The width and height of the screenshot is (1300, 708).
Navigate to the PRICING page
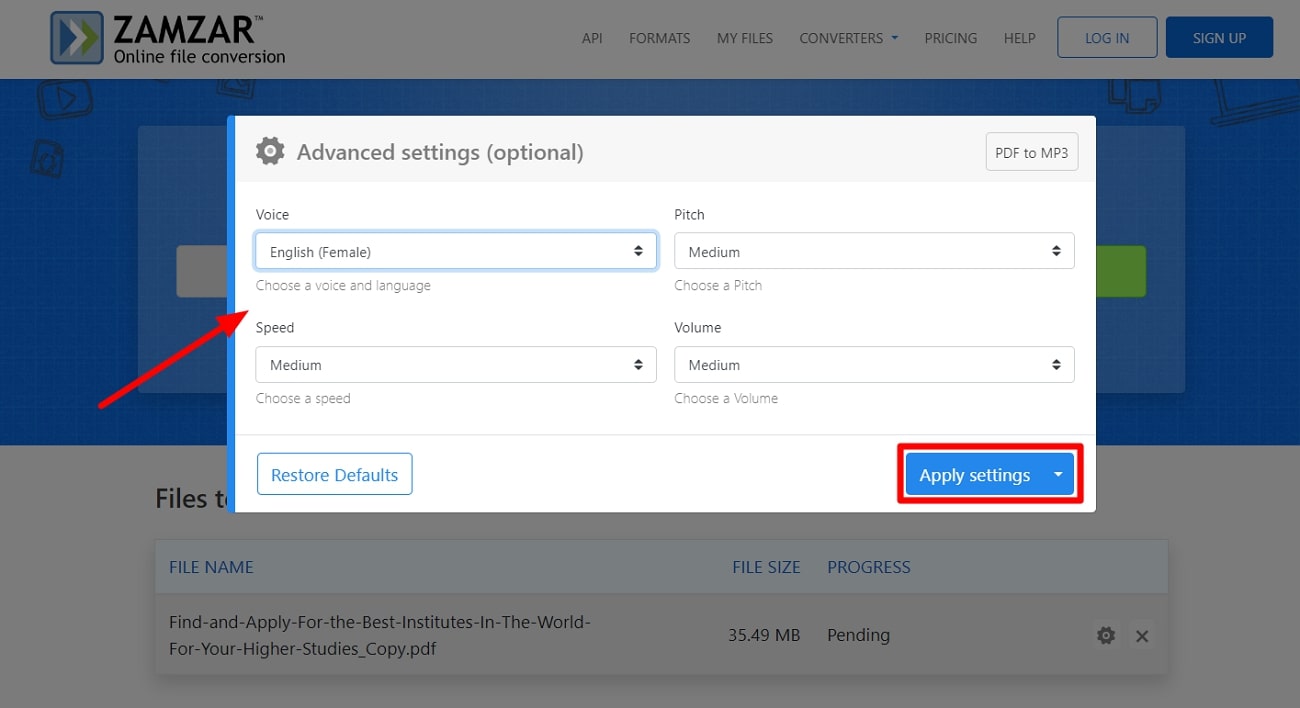(x=950, y=38)
